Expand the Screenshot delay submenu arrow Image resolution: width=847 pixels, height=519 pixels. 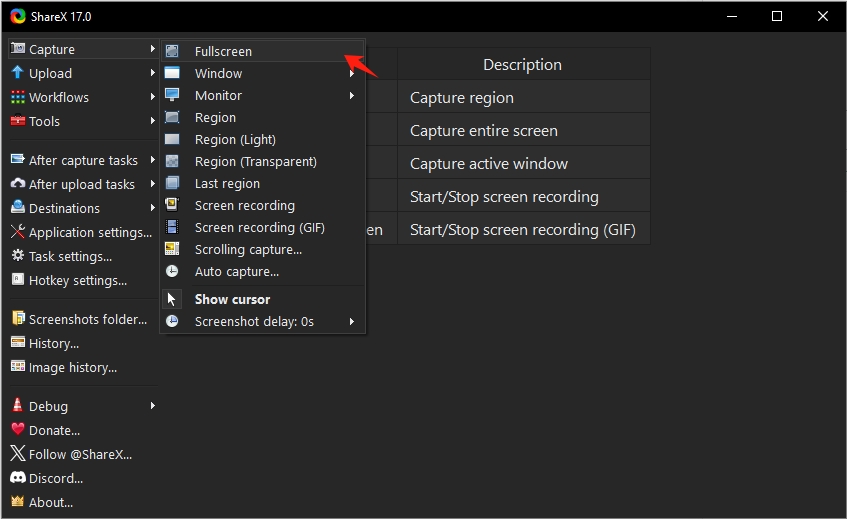pos(352,321)
